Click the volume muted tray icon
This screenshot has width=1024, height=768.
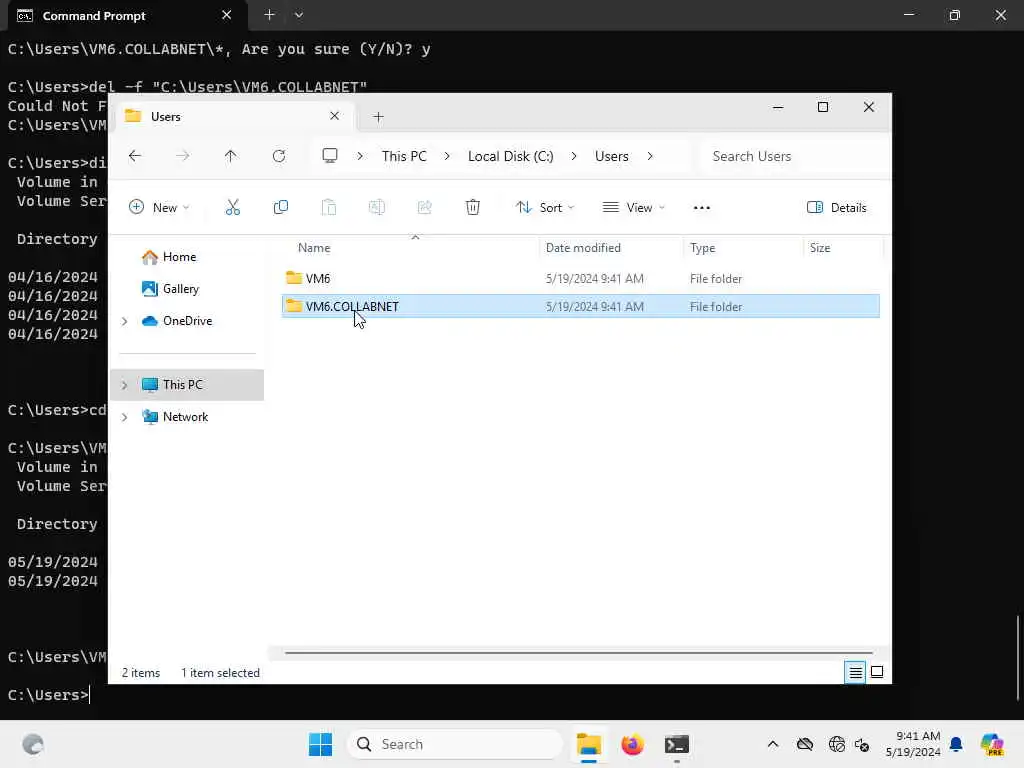[x=862, y=744]
